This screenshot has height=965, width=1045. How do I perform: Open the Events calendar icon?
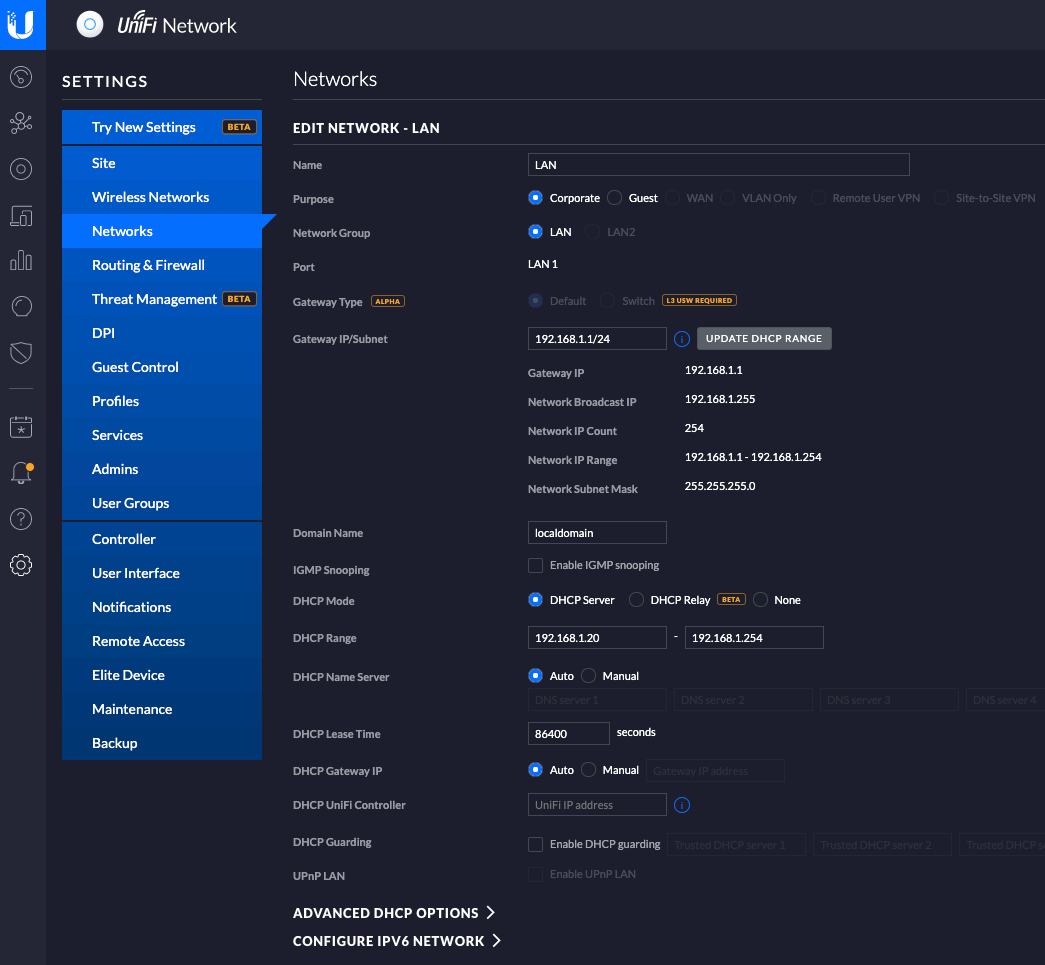click(21, 426)
